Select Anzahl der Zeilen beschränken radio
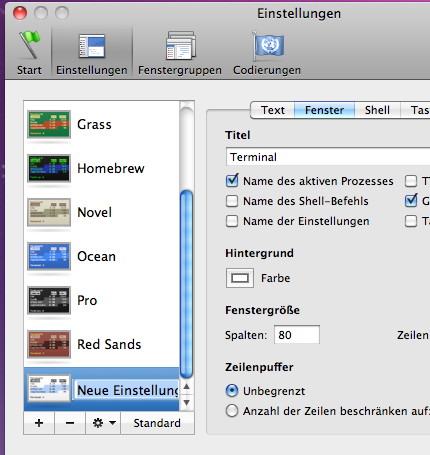Screen dimensions: 430x455 tap(232, 411)
